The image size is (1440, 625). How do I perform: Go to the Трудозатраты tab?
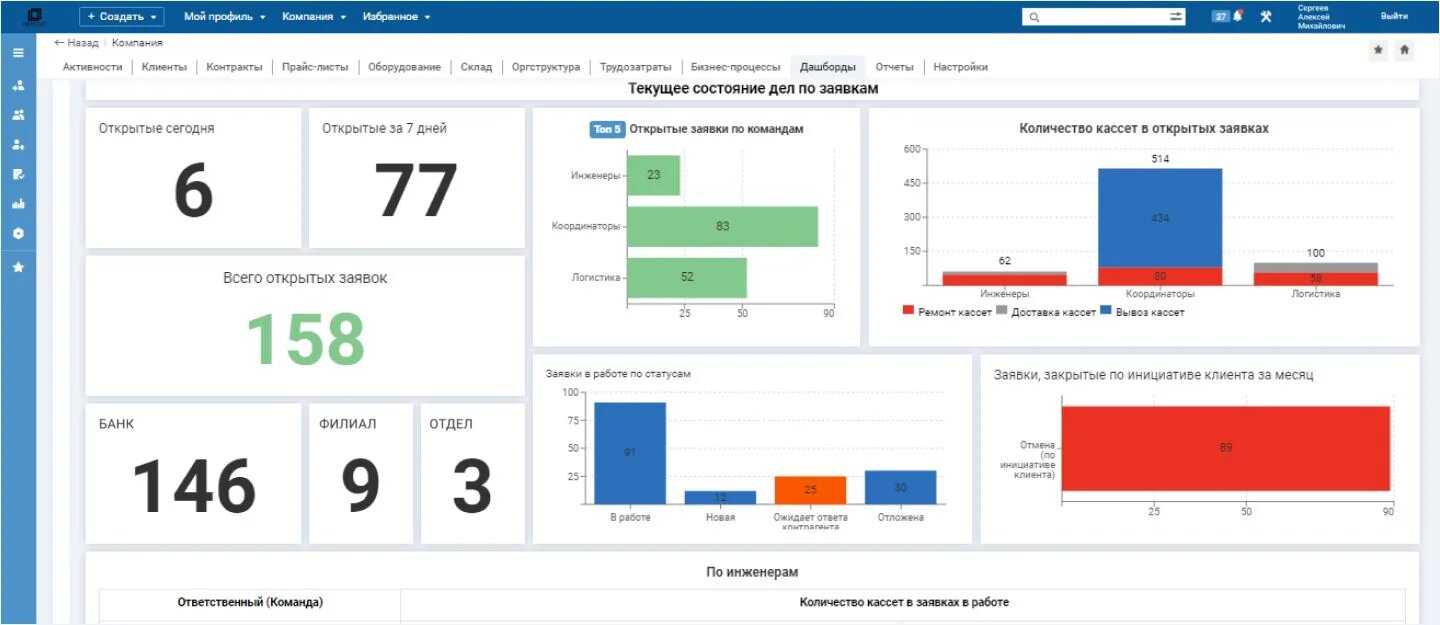(x=635, y=67)
